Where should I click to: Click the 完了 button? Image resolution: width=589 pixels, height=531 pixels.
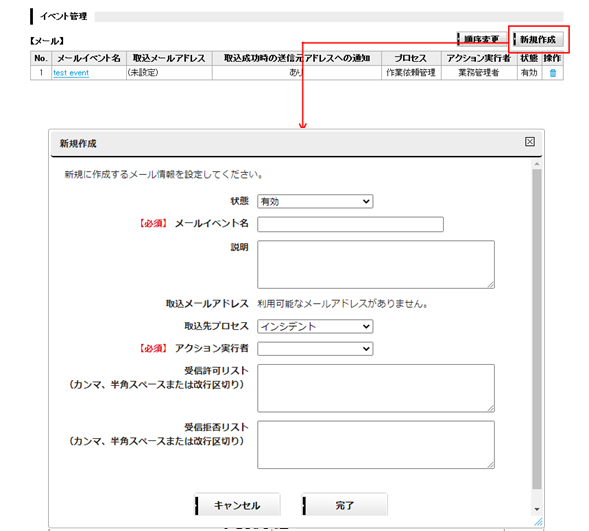tap(345, 505)
